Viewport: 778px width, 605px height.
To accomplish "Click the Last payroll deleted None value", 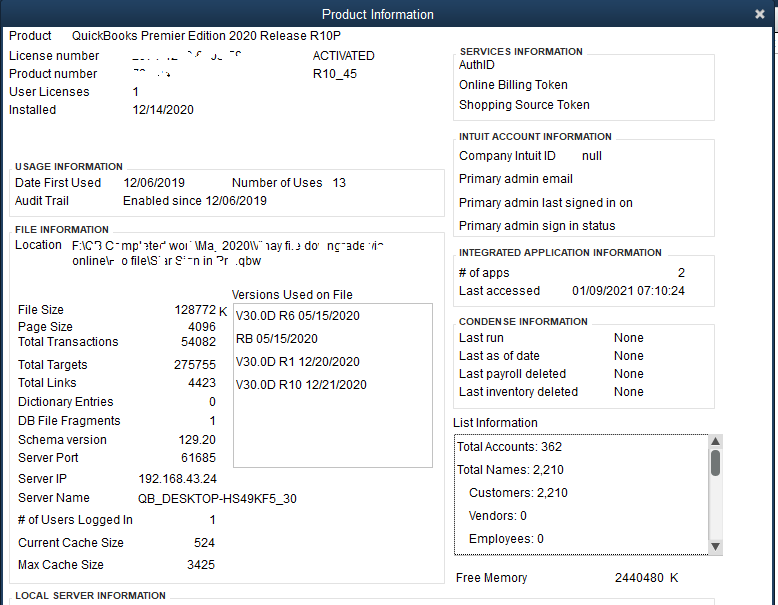I will 629,374.
